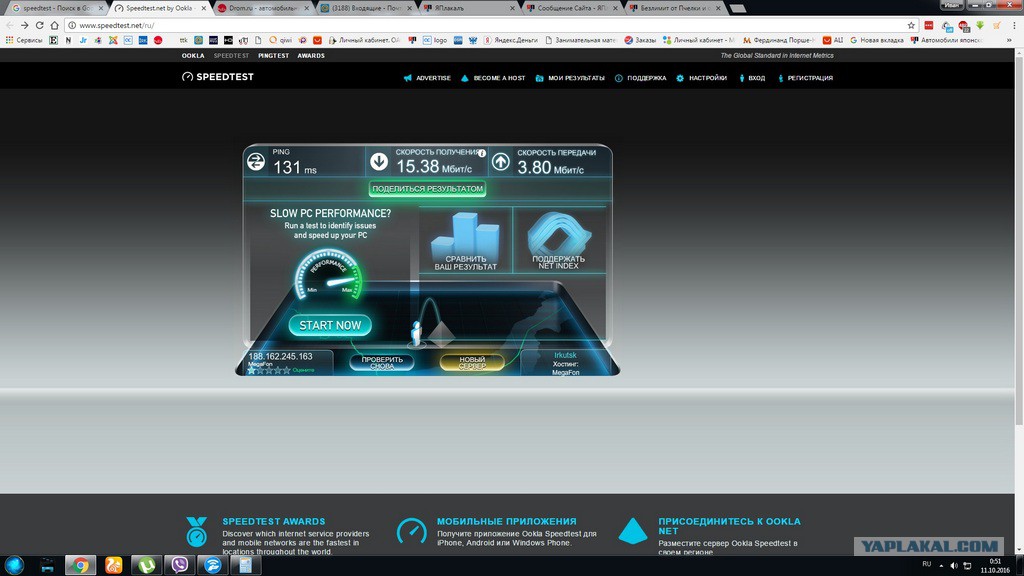Click the address bar with www.speedtest.net/ru/

tap(487, 25)
